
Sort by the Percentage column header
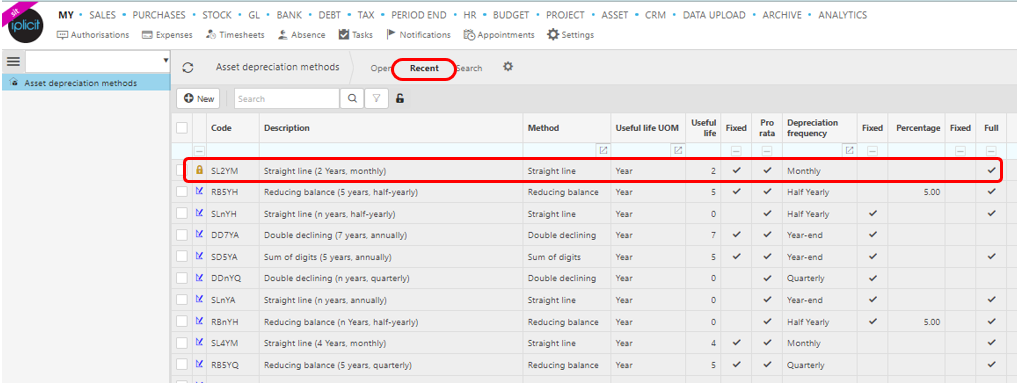(x=918, y=128)
